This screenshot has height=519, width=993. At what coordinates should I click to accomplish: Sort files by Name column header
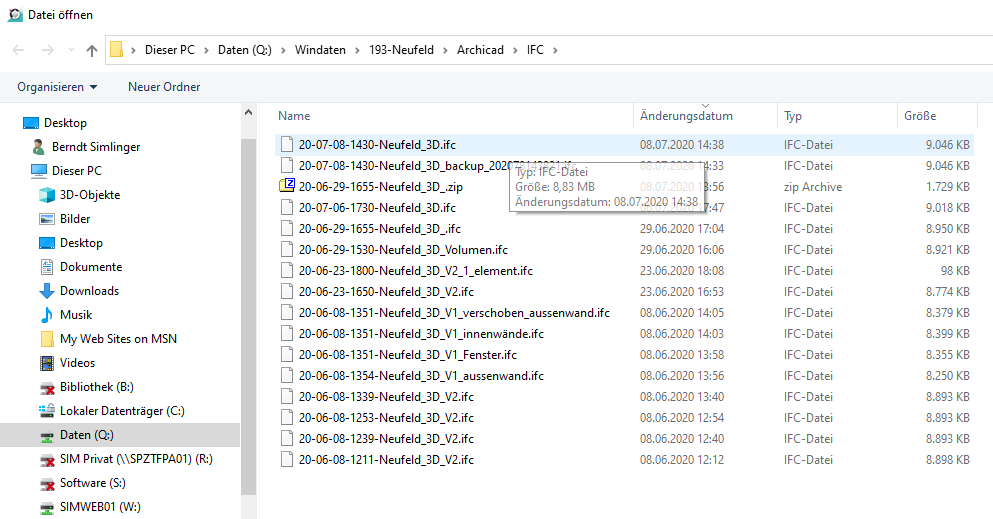click(294, 116)
